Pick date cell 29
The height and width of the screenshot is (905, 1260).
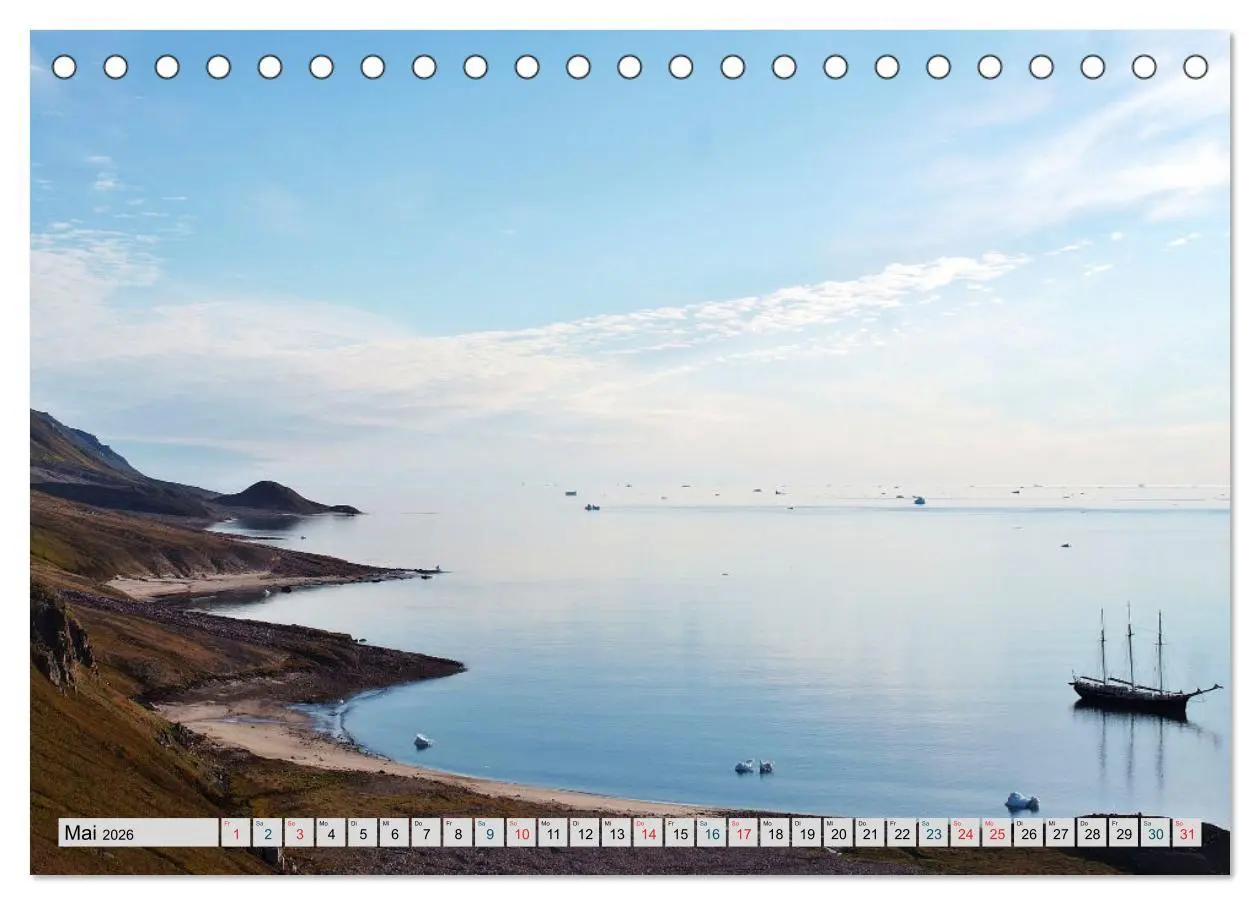pos(1124,833)
